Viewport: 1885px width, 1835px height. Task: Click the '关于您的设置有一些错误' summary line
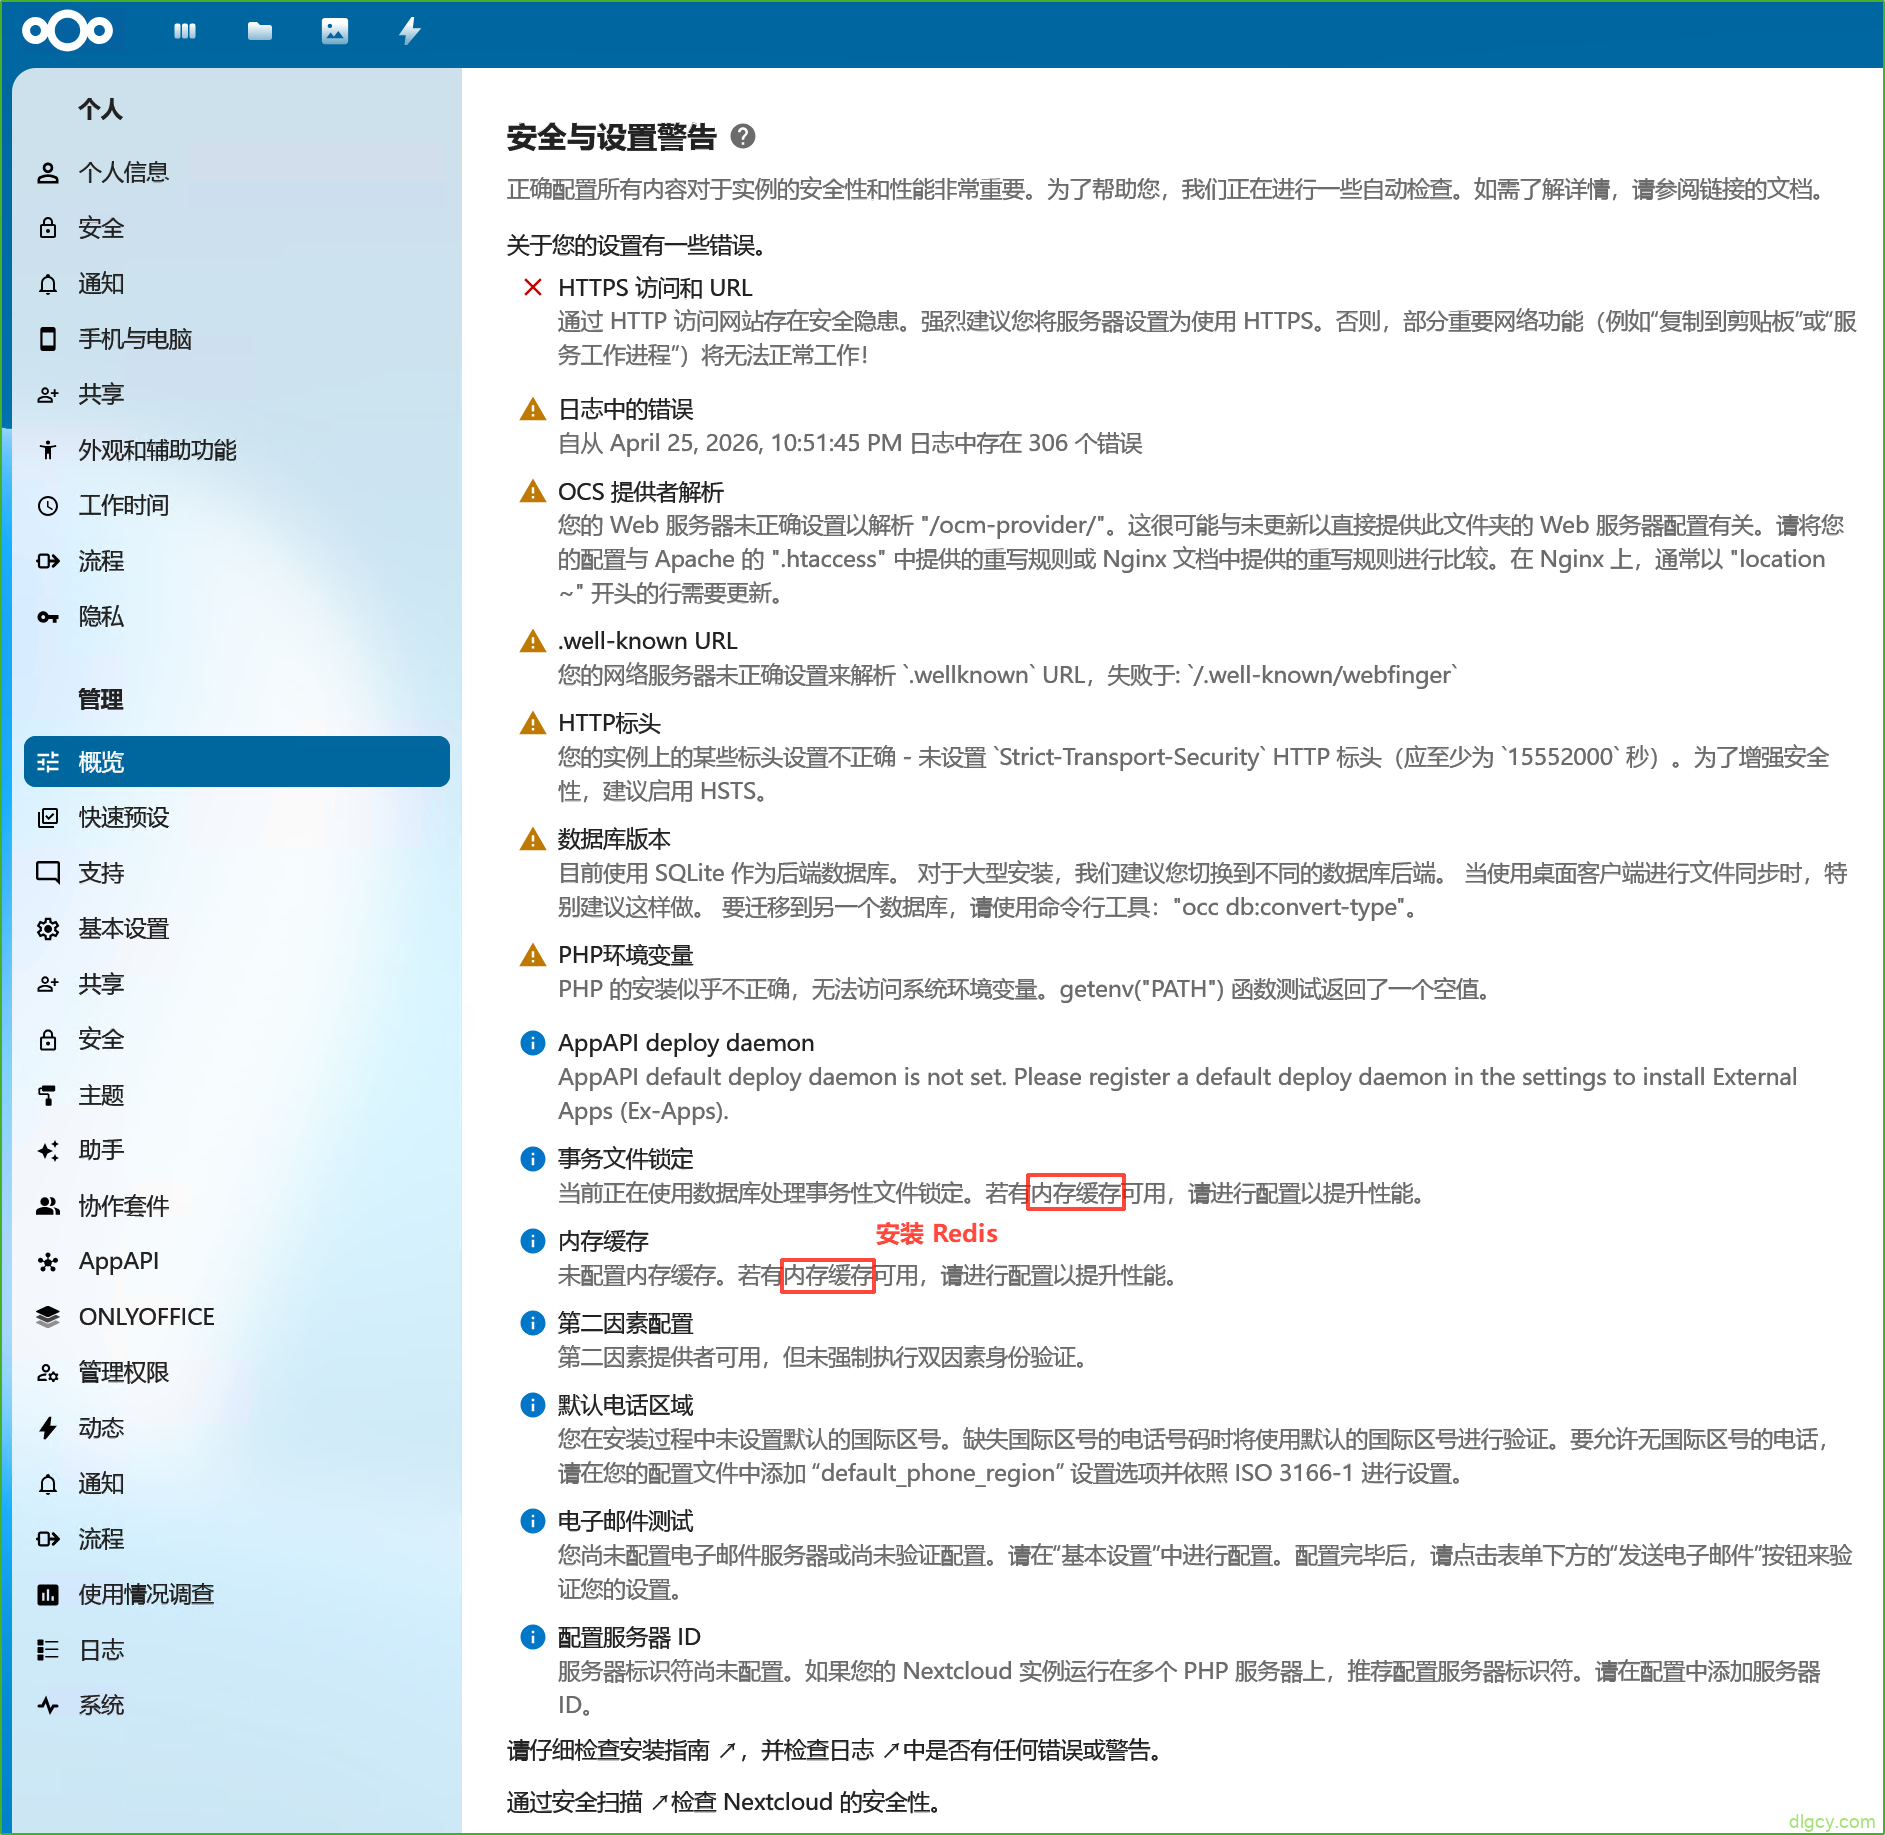tap(636, 246)
